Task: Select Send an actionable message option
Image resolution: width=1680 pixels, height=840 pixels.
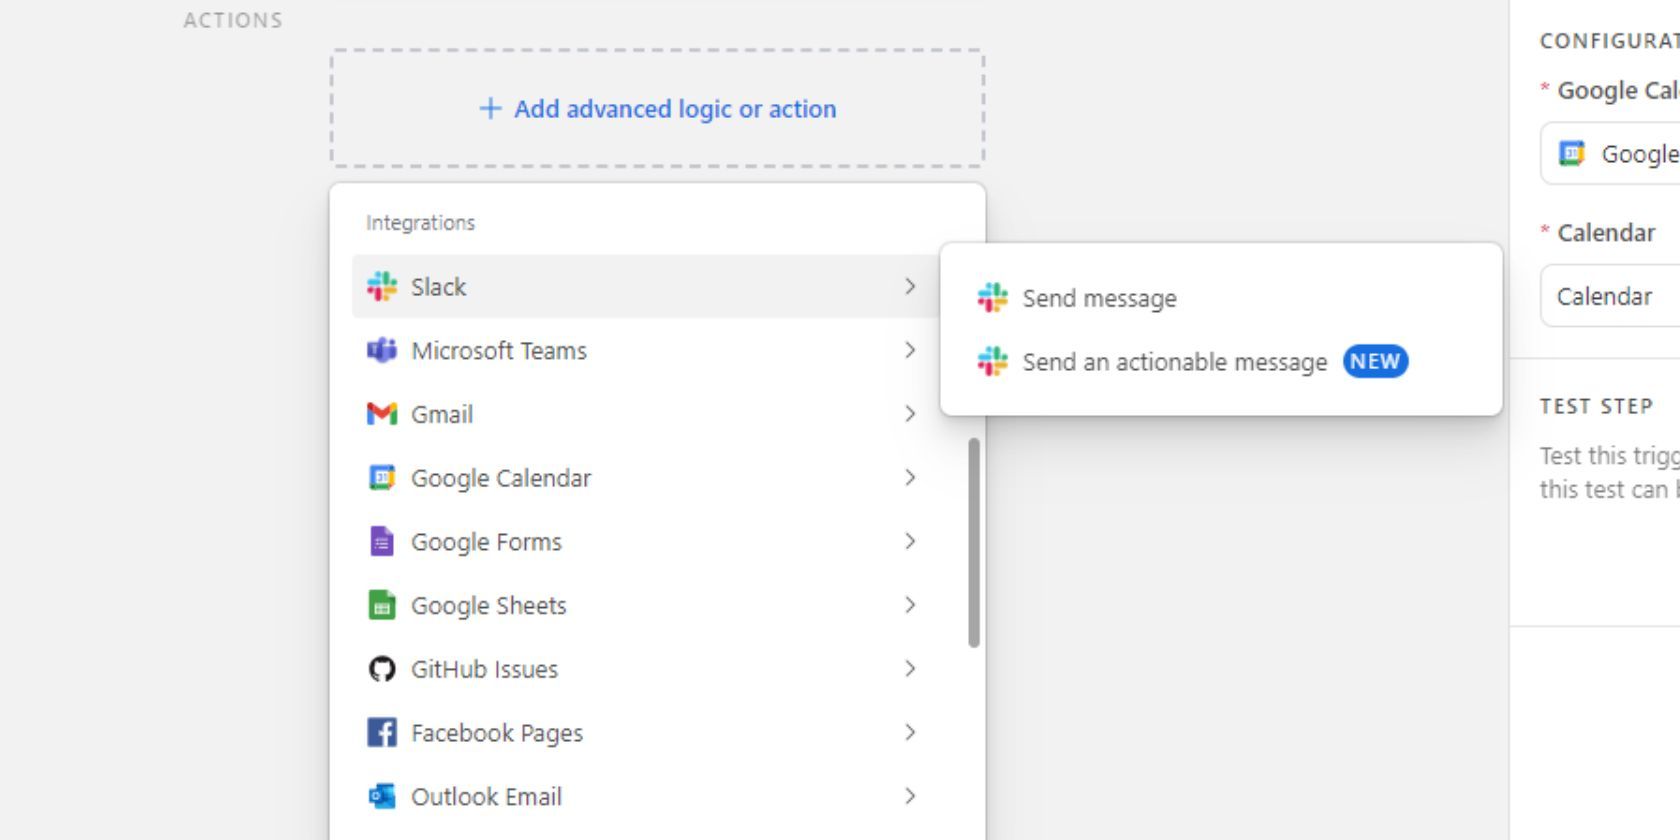Action: pos(1174,362)
